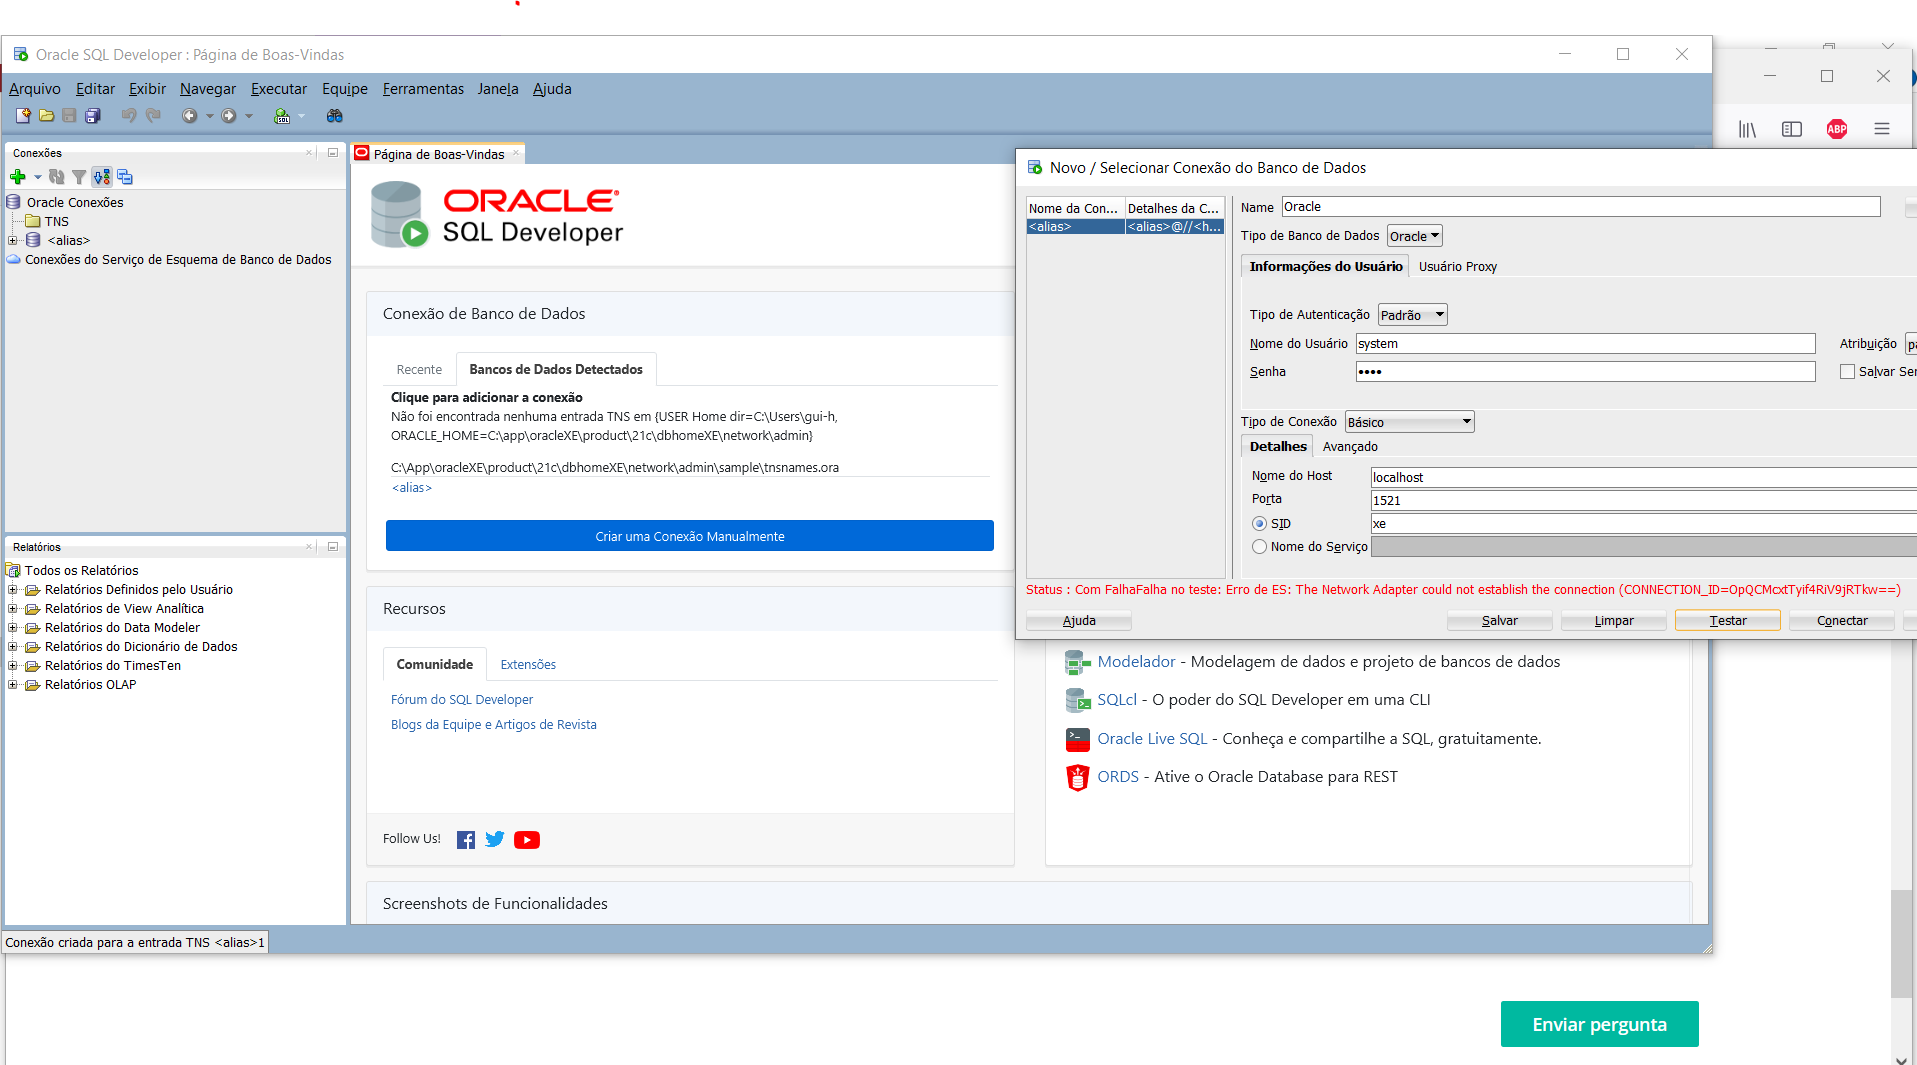Click the Limpar button
Screen dimensions: 1917x1065
1613,621
